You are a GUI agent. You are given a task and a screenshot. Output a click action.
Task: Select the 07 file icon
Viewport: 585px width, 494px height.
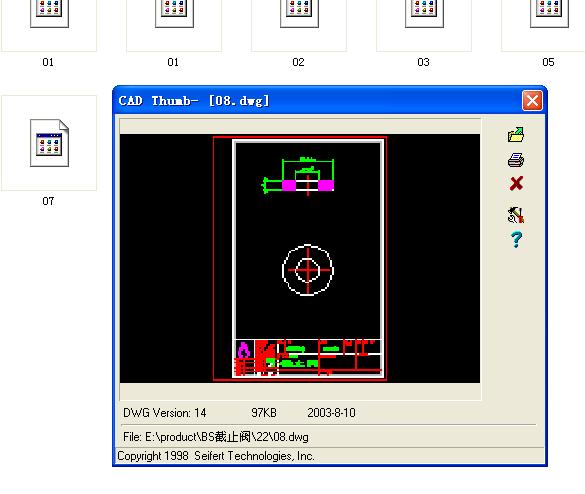tap(49, 143)
